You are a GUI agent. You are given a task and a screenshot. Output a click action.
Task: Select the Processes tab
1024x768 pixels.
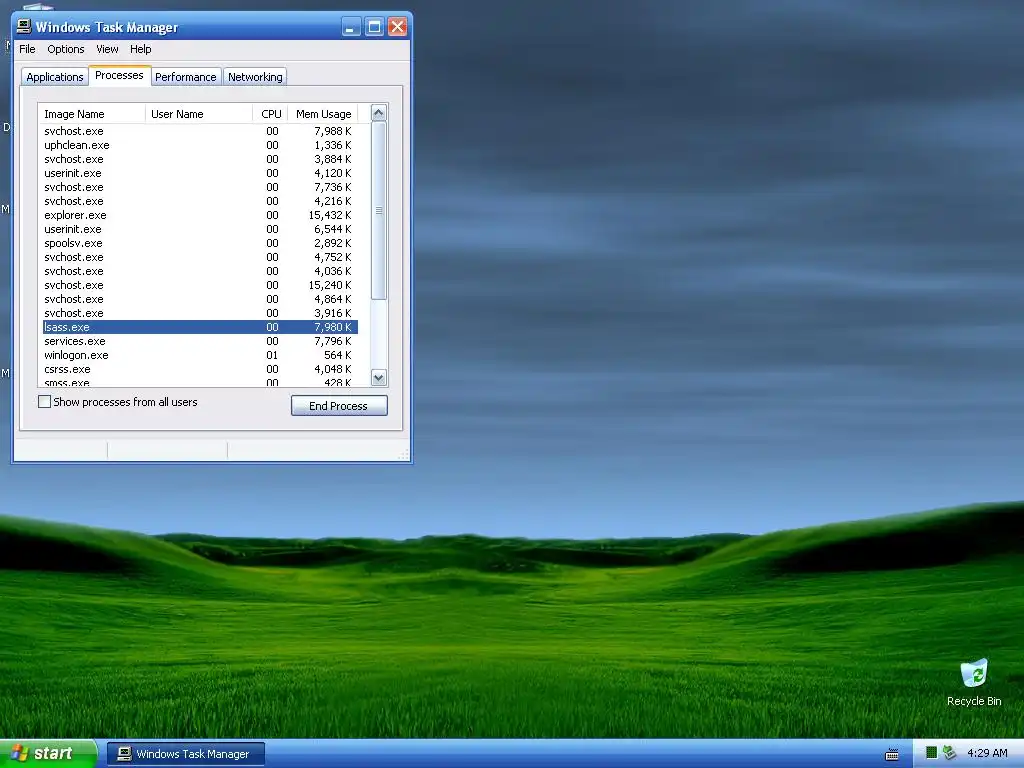click(x=119, y=75)
